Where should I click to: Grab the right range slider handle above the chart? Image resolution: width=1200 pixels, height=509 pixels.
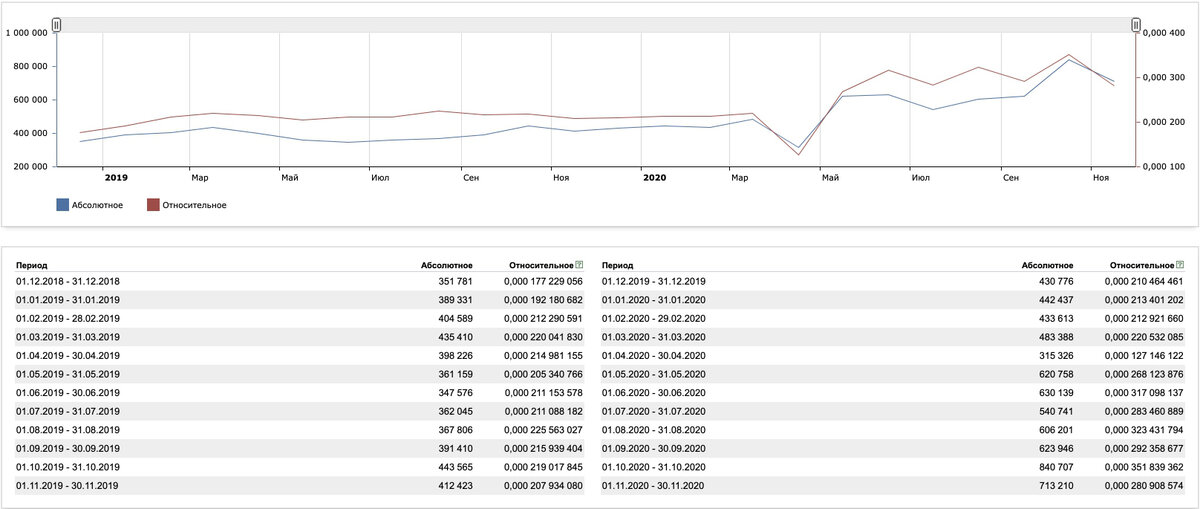(x=1136, y=24)
